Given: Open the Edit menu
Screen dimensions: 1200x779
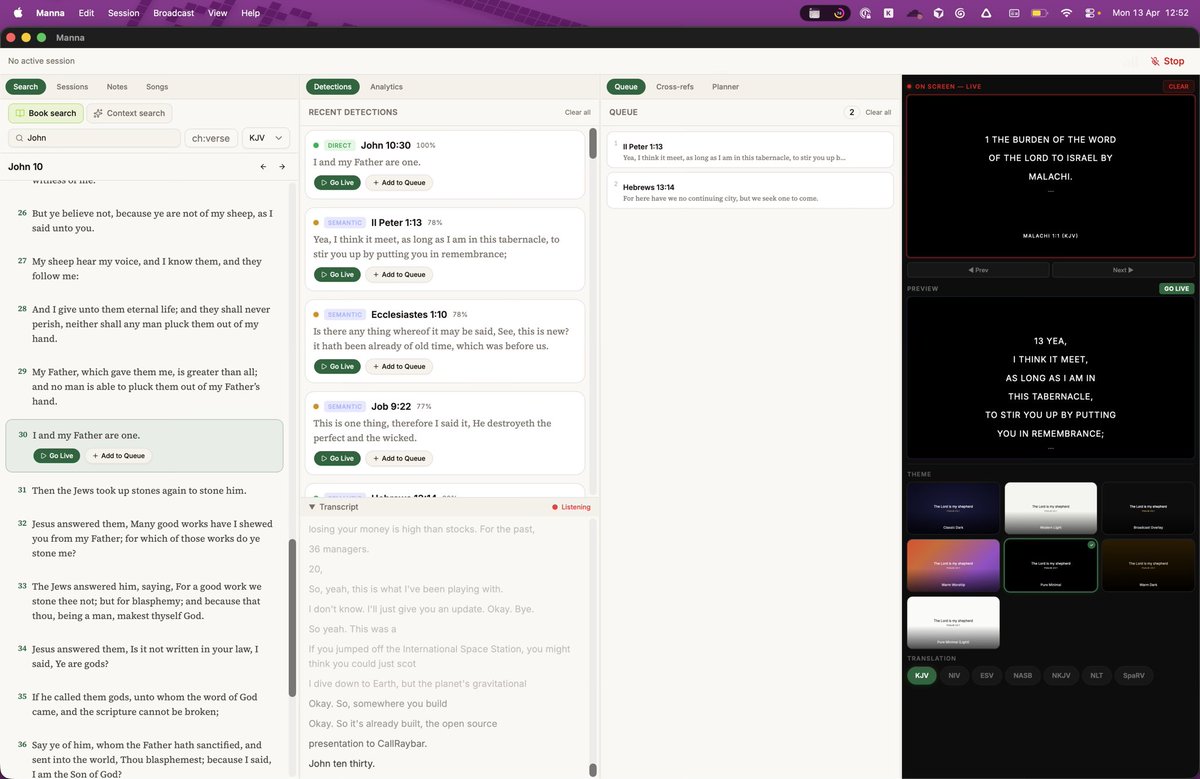Looking at the screenshot, I should (87, 13).
